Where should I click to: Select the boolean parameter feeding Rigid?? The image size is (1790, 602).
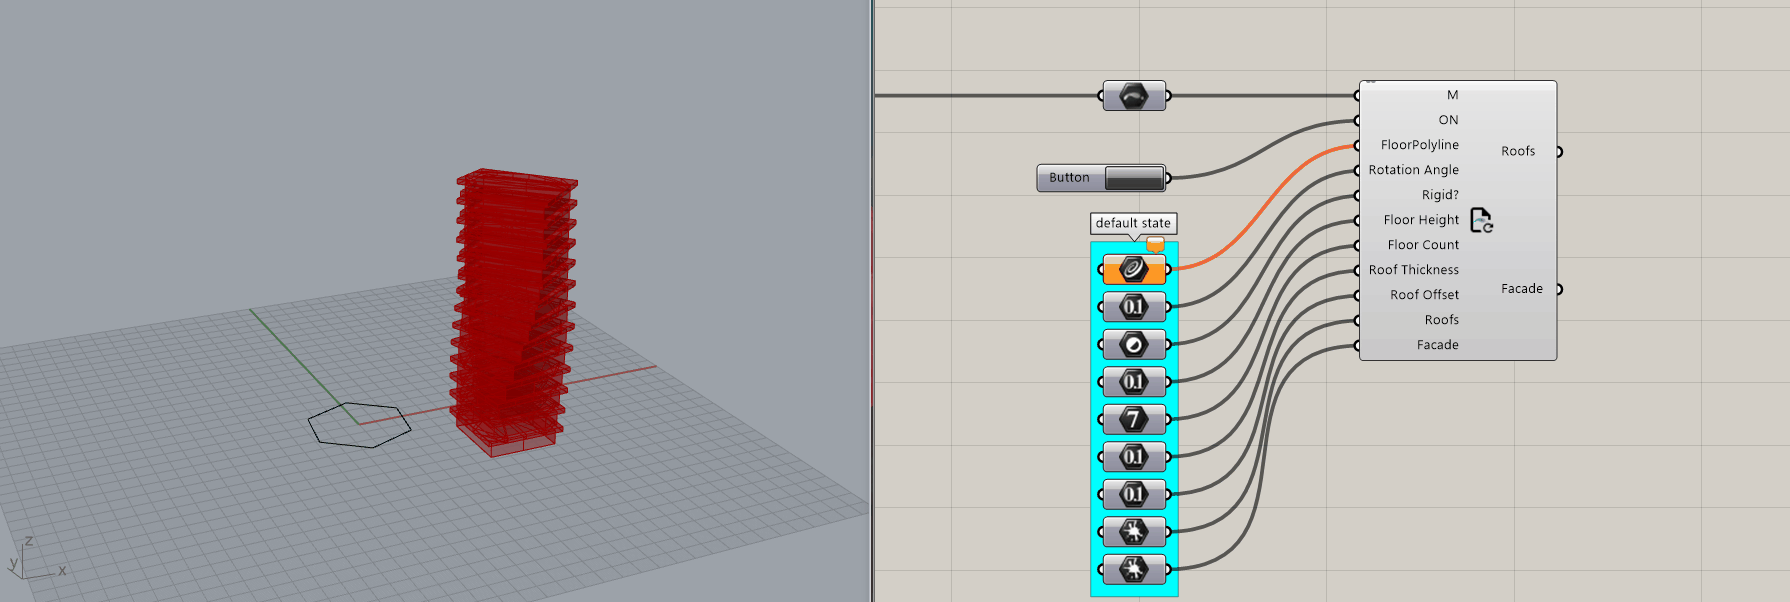[x=1134, y=345]
